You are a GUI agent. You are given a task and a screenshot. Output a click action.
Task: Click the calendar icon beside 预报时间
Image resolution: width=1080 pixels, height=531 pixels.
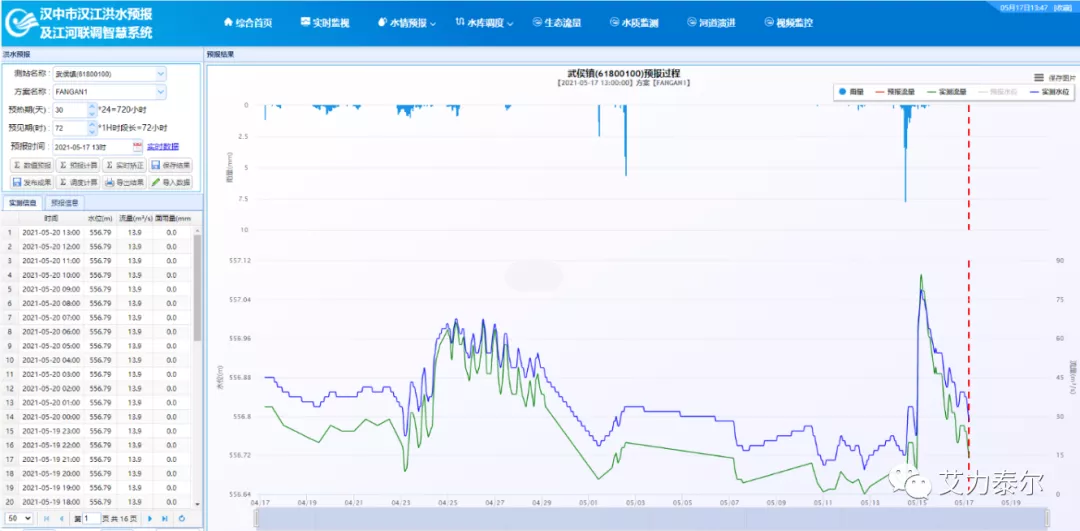[138, 146]
